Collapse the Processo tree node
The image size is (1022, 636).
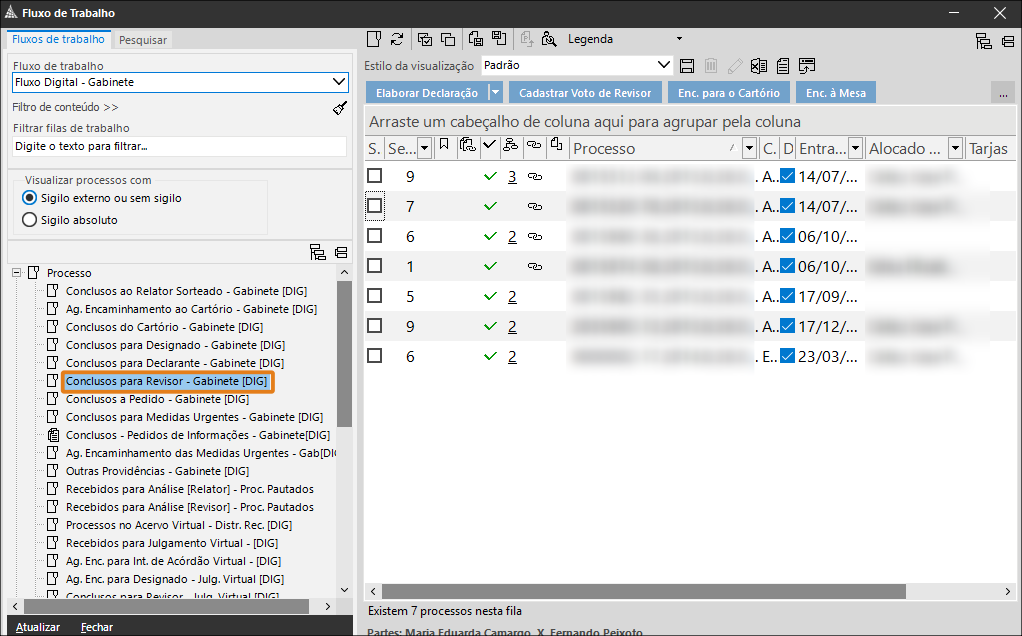tap(17, 273)
